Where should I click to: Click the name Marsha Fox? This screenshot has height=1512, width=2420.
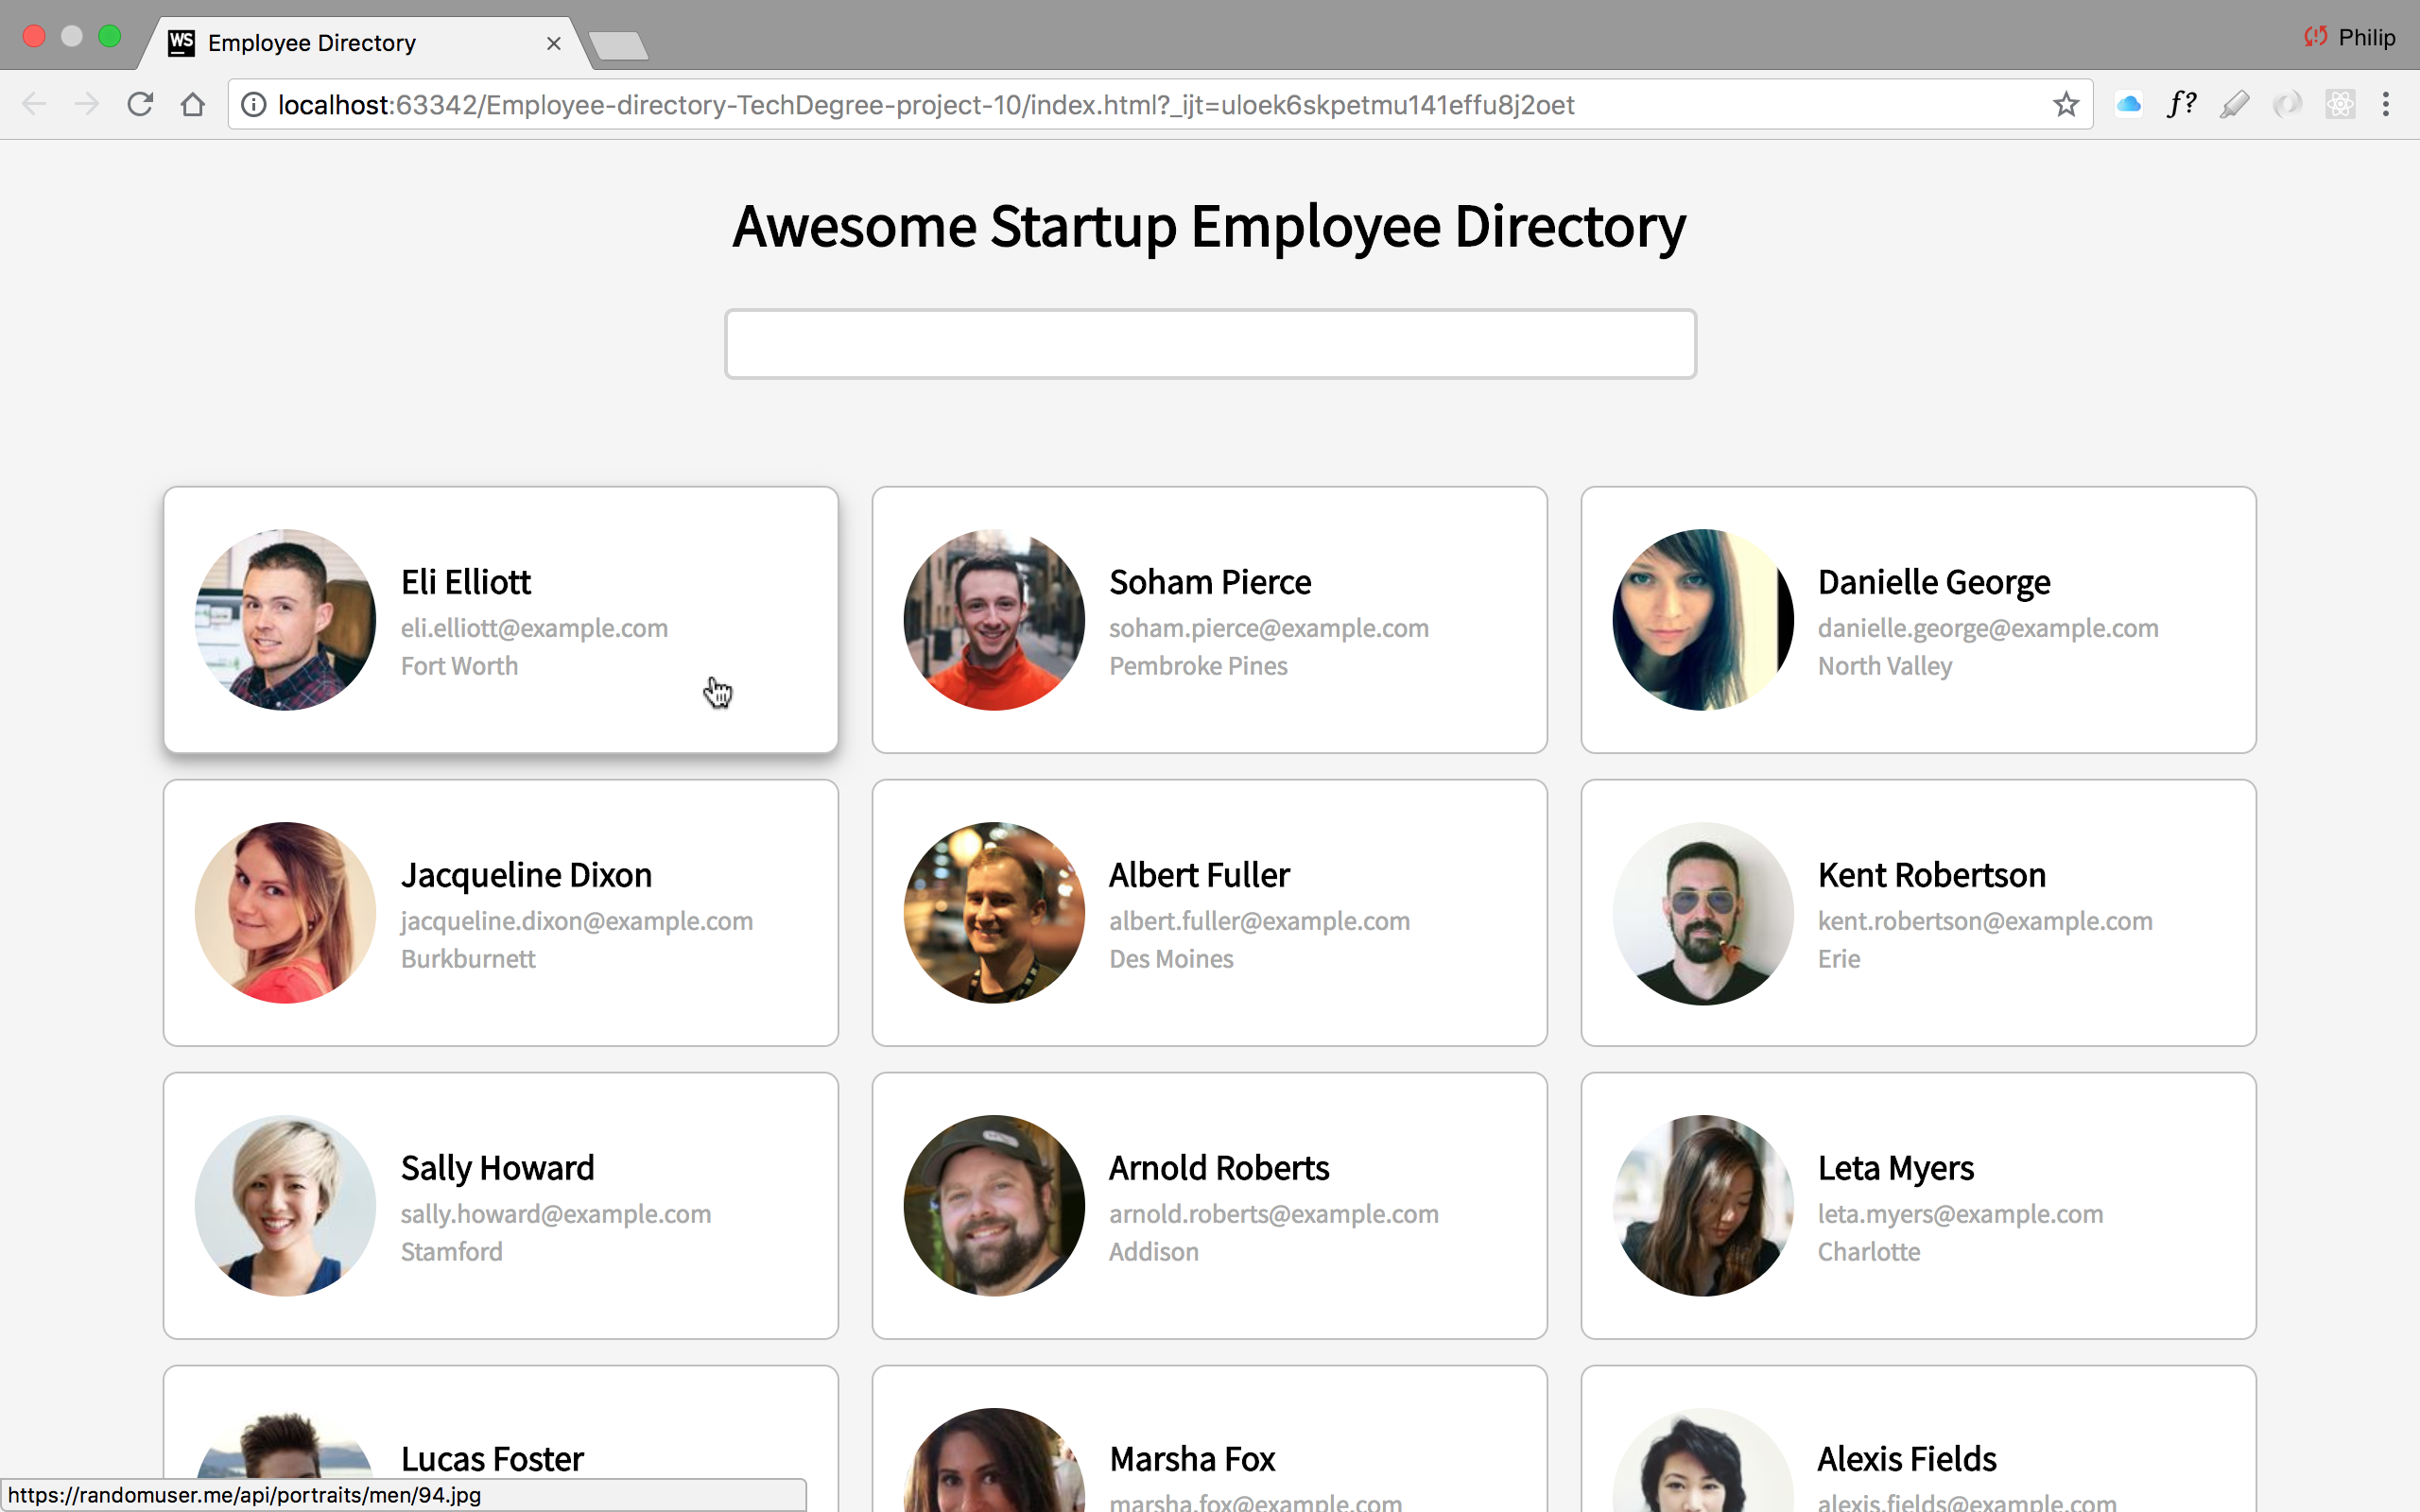coord(1192,1459)
